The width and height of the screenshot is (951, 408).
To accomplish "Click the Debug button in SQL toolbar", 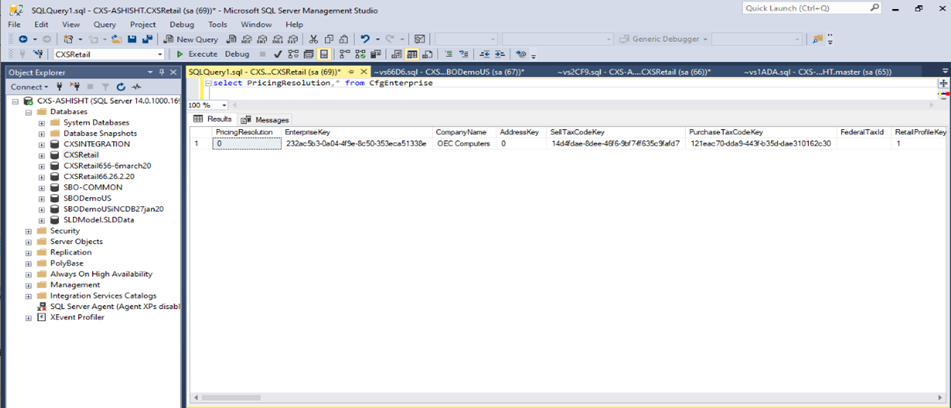I will [237, 54].
